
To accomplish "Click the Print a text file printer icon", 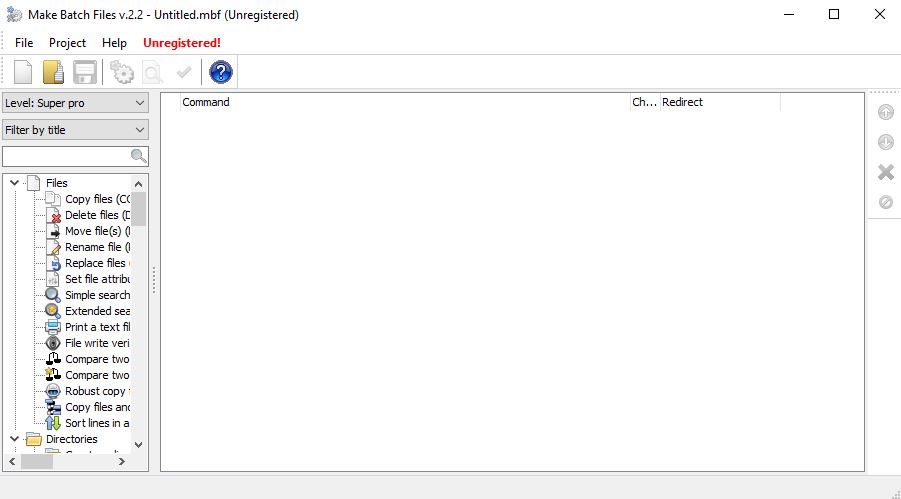I will pos(53,327).
